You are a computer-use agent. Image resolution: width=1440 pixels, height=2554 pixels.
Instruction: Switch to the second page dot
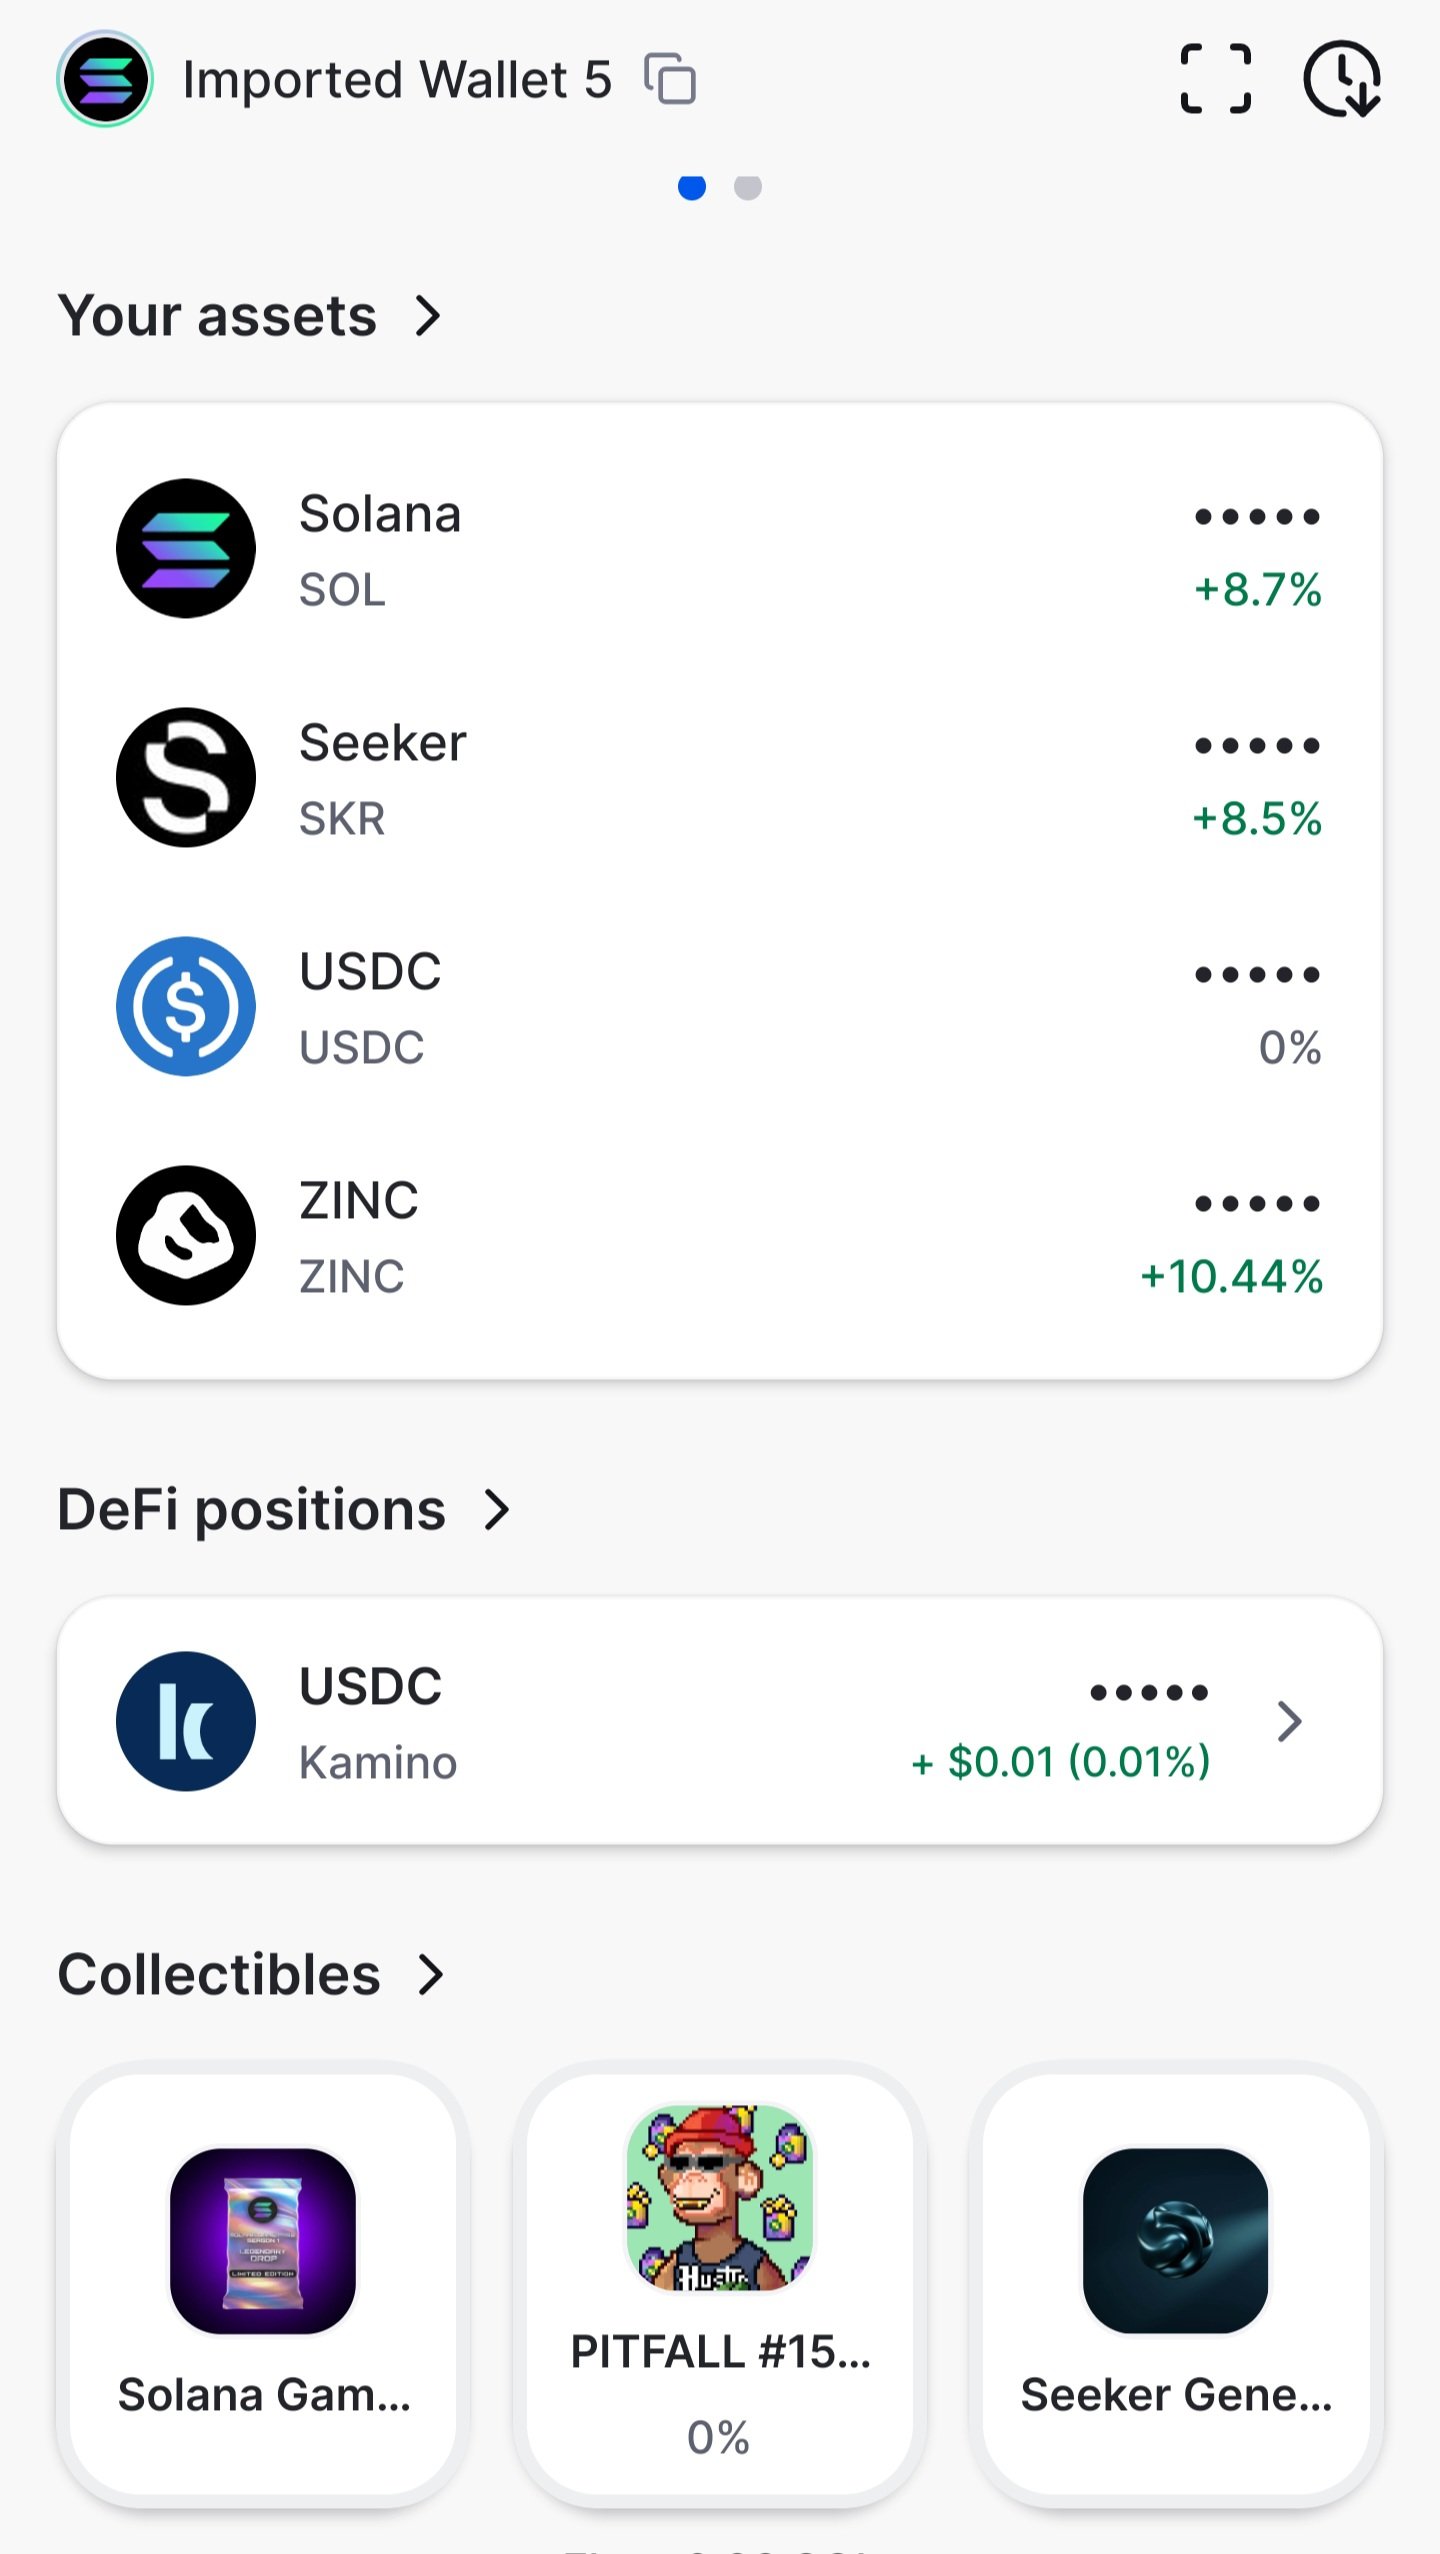pos(748,187)
